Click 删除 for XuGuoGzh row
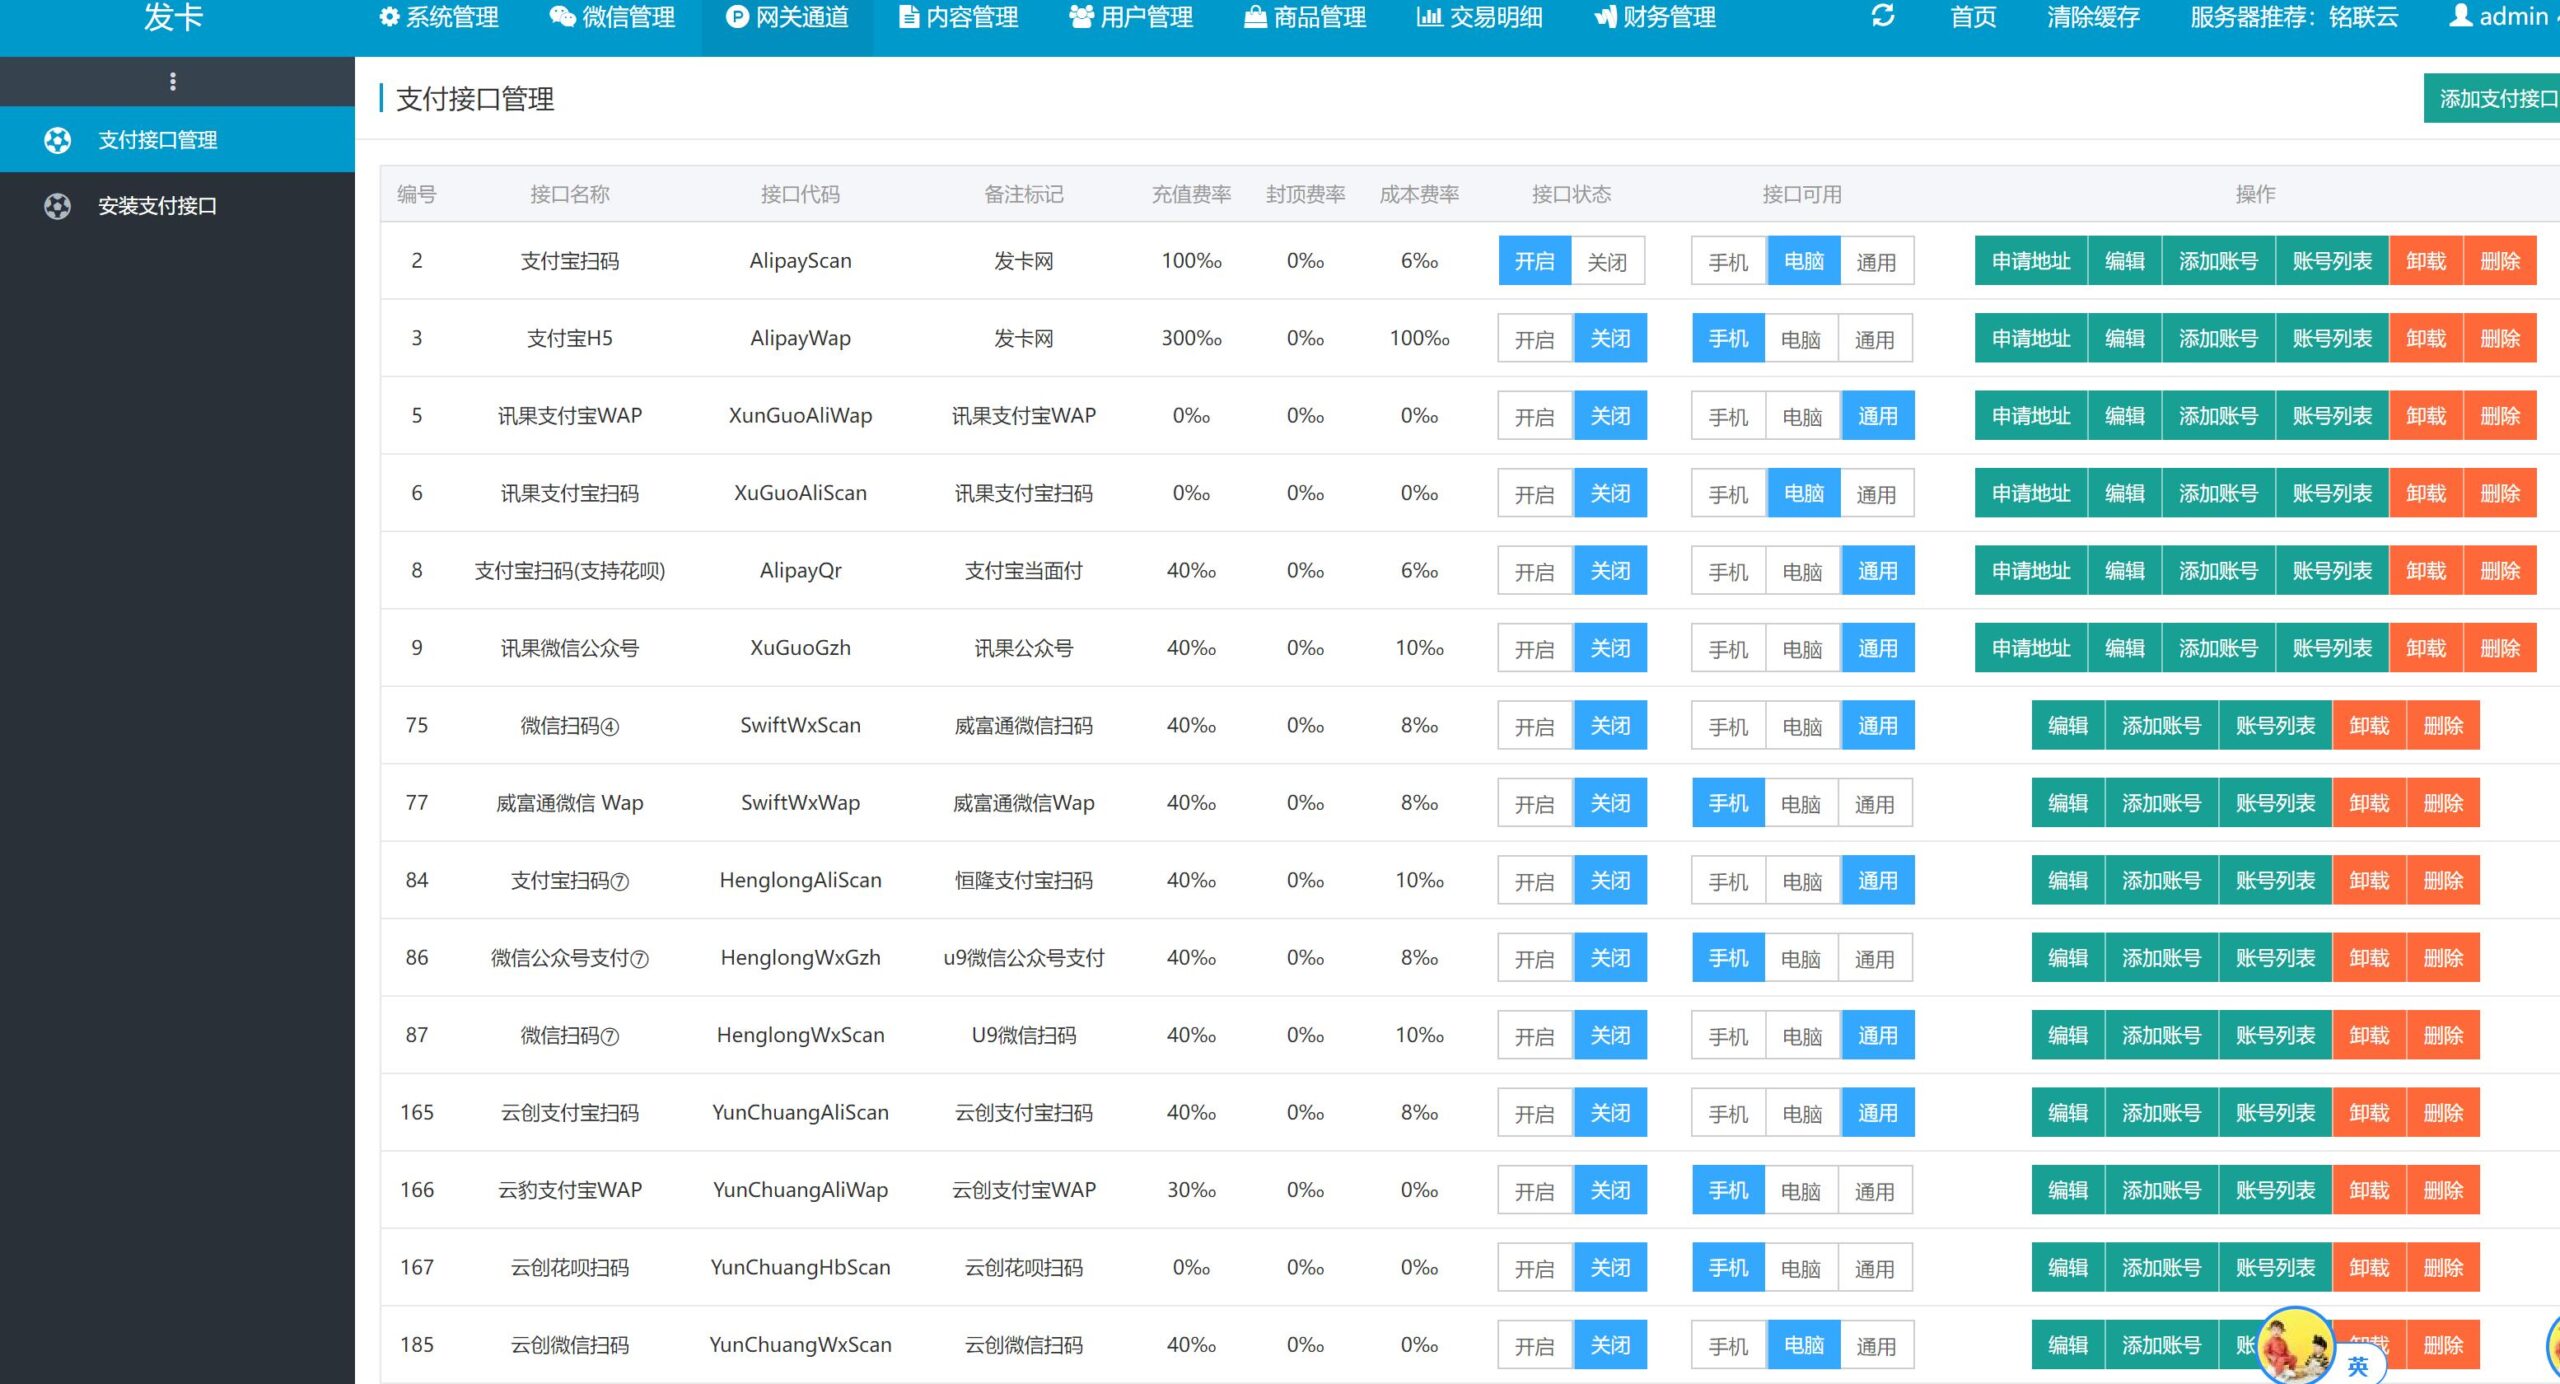2560x1384 pixels. tap(2501, 649)
